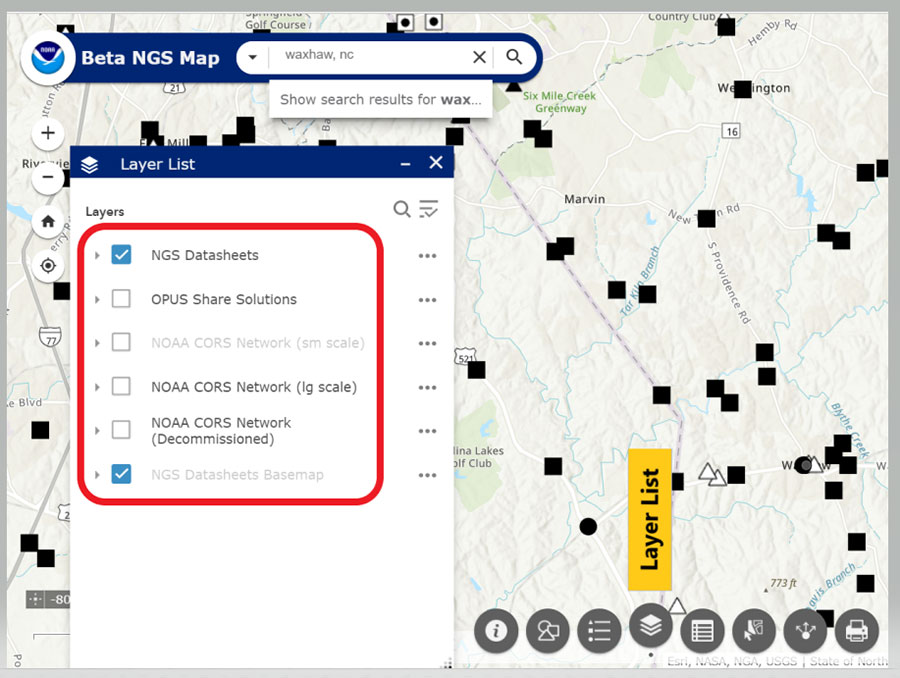Click the info About widget icon
The width and height of the screenshot is (900, 678).
497,631
